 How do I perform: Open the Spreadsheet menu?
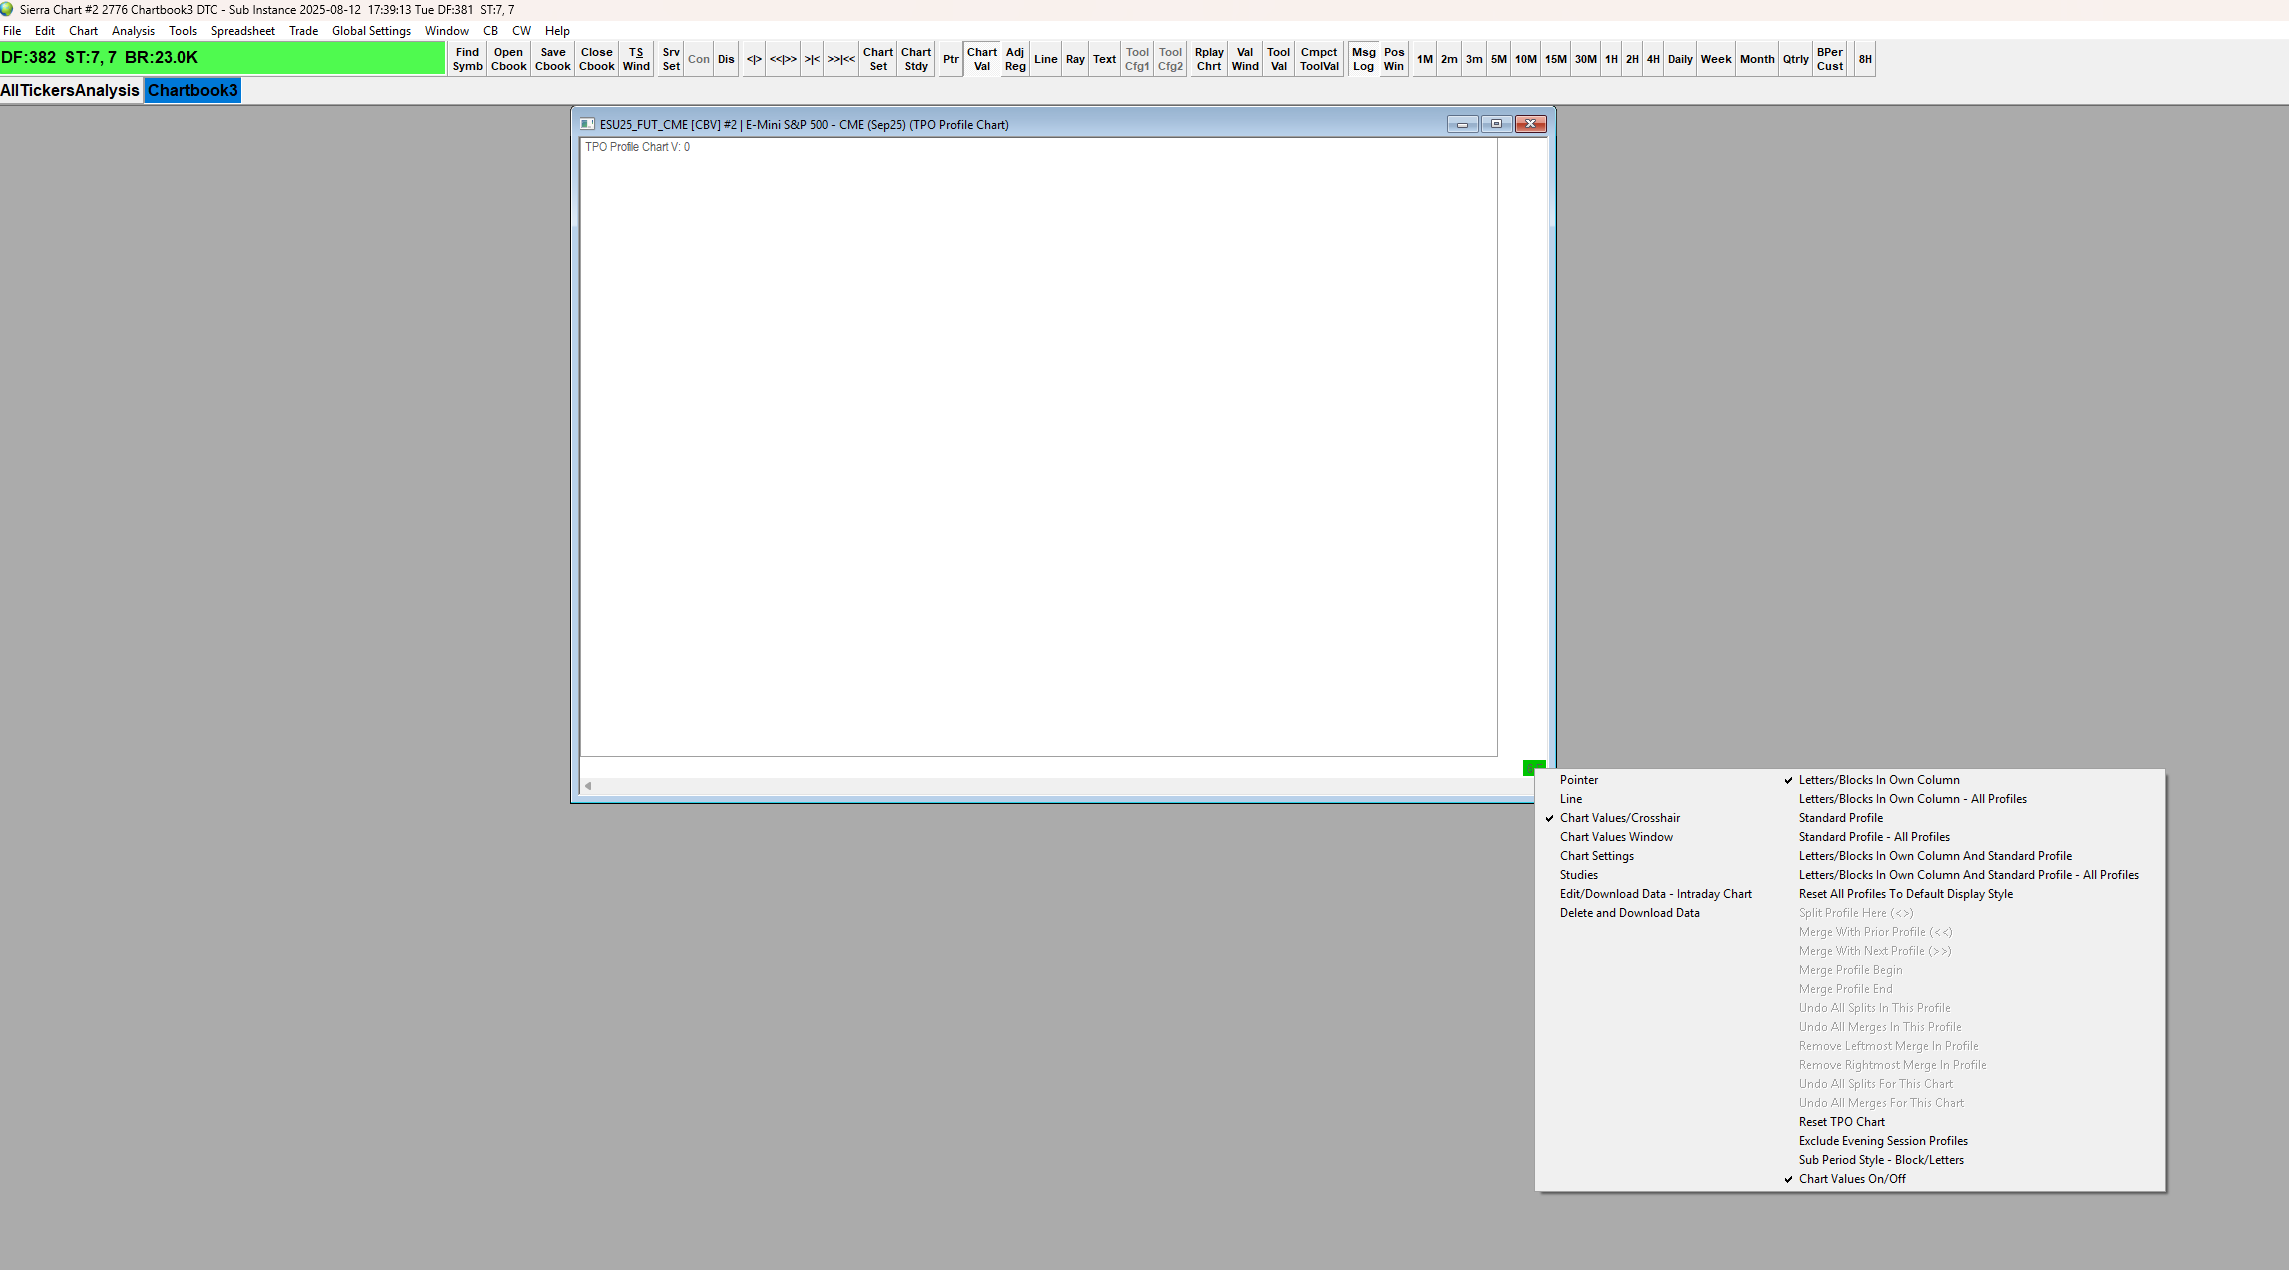click(242, 31)
